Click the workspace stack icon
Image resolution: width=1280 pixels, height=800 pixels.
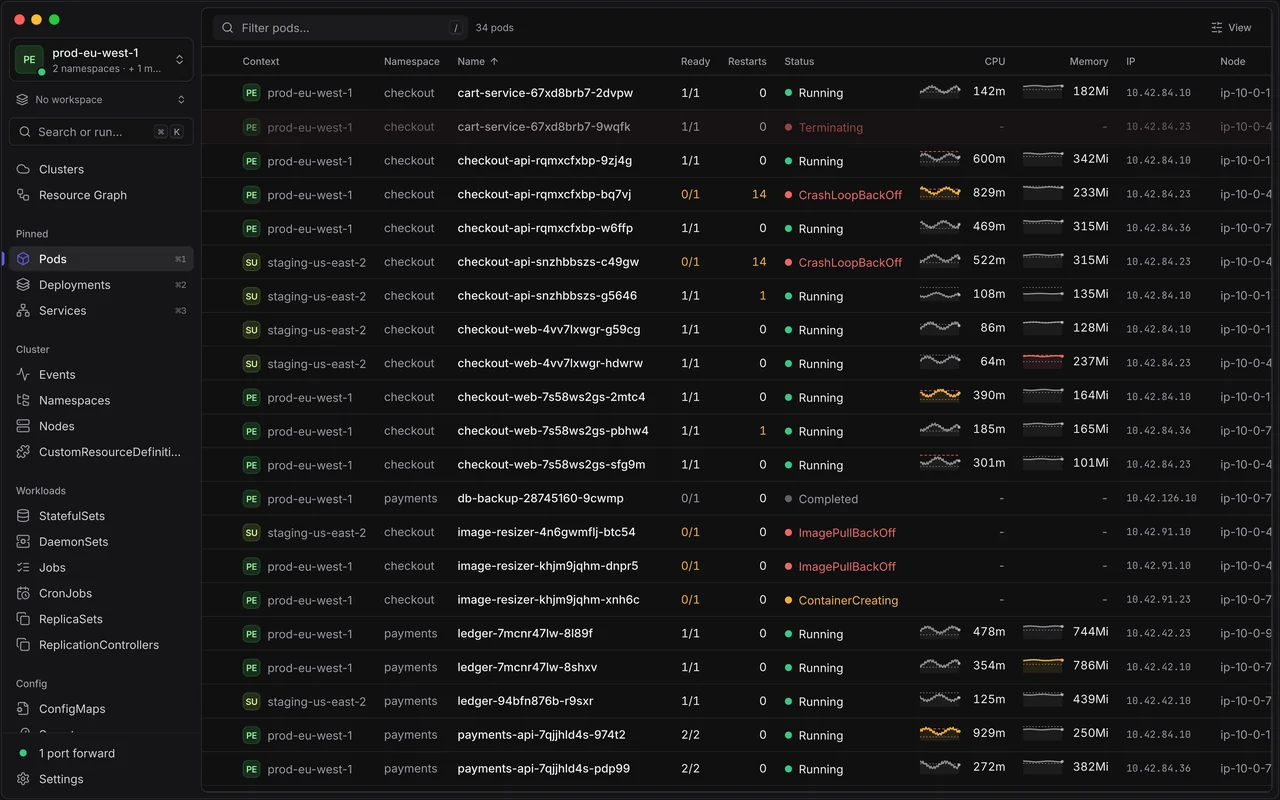point(22,100)
